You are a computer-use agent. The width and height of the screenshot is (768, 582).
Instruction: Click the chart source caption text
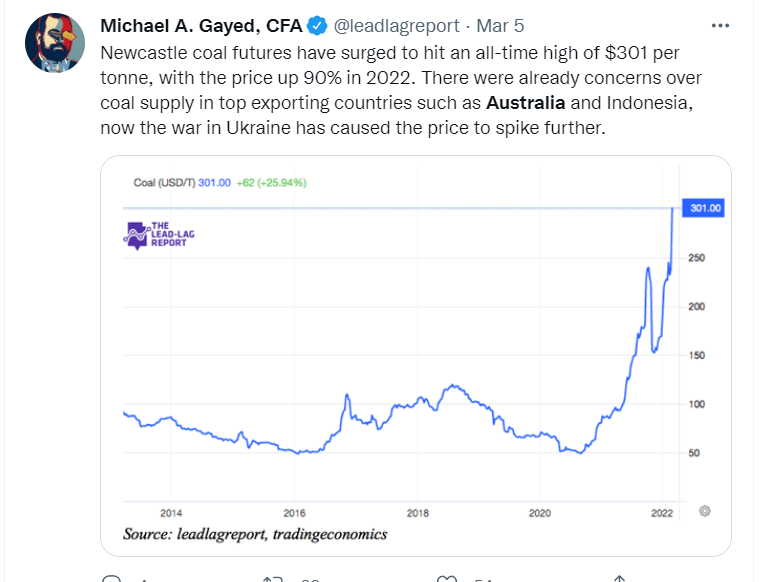pyautogui.click(x=255, y=535)
